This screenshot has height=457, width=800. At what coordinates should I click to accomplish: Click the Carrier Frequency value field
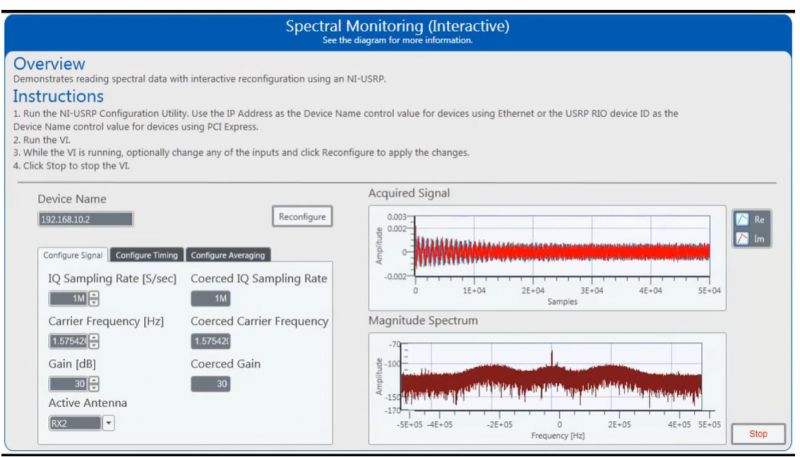(x=68, y=341)
